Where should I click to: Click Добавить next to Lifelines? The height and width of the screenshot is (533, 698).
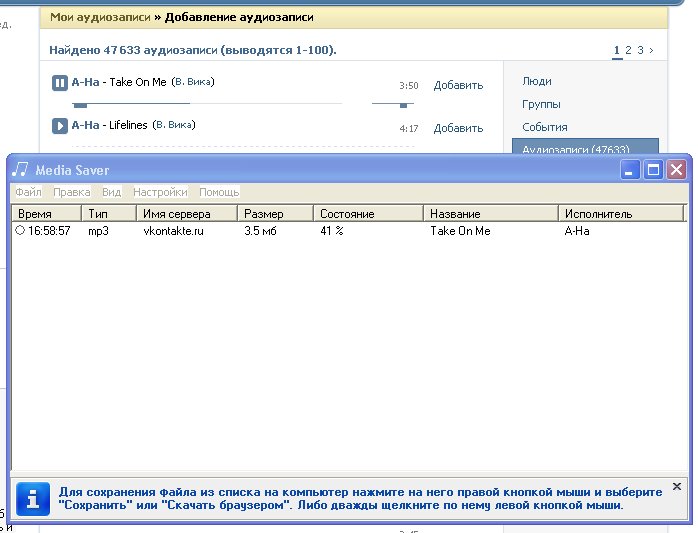pos(458,129)
